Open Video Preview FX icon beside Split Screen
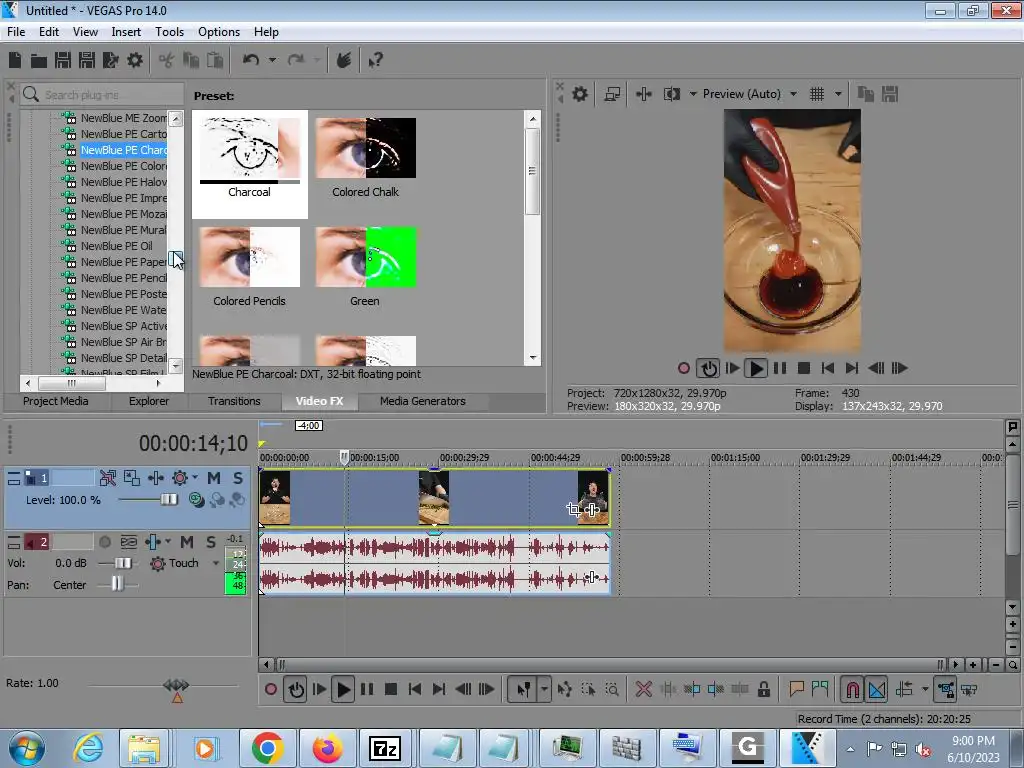Screen dimensions: 1024x768 coord(643,94)
